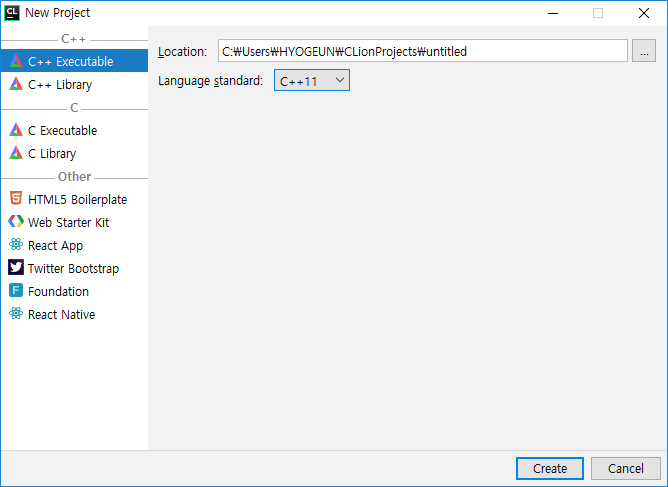The image size is (668, 487).
Task: Select React App template
Action: (x=75, y=245)
